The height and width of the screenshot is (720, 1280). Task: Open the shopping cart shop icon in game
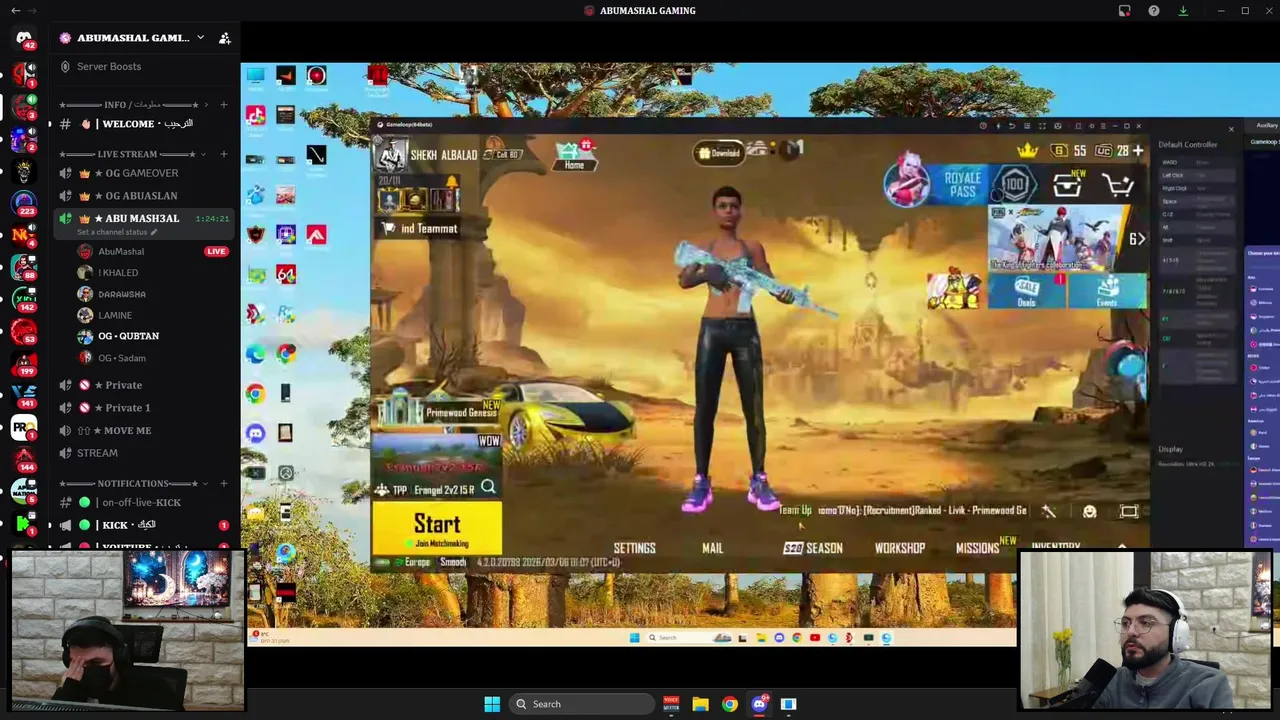[x=1117, y=185]
